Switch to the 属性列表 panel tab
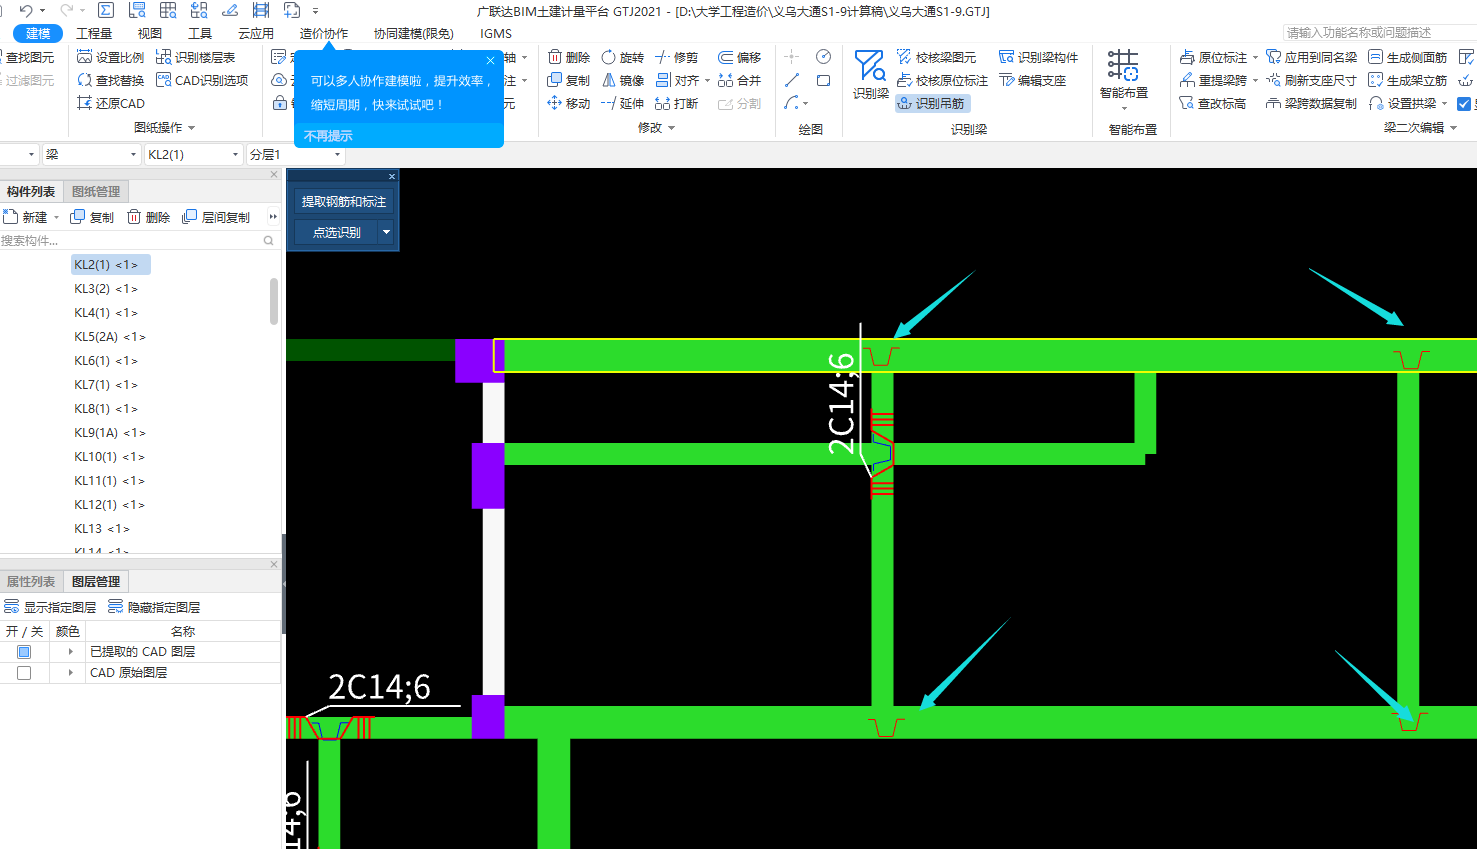 [x=31, y=582]
